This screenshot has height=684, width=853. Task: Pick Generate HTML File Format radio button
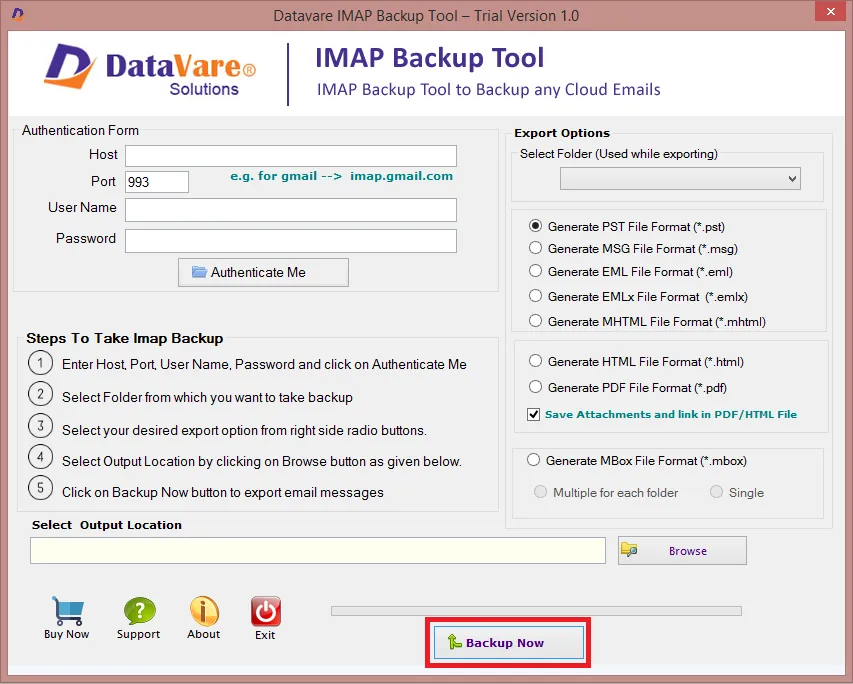535,361
